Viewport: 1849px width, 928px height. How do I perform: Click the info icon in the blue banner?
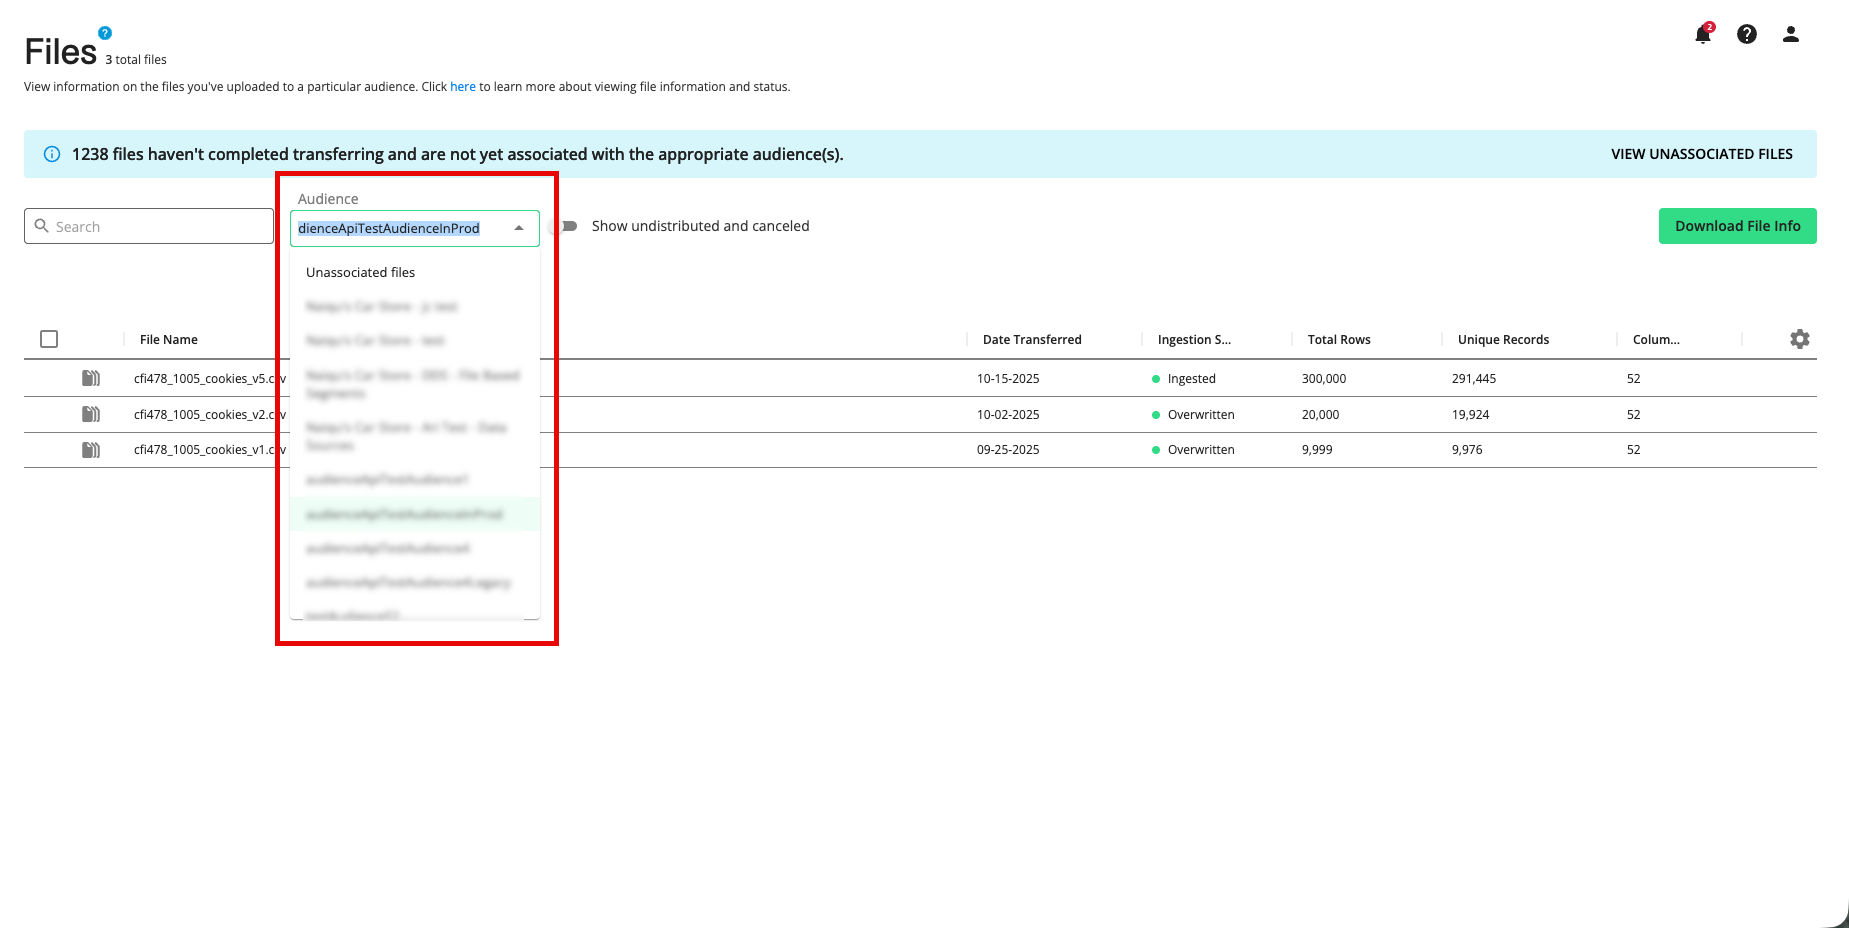(x=52, y=154)
